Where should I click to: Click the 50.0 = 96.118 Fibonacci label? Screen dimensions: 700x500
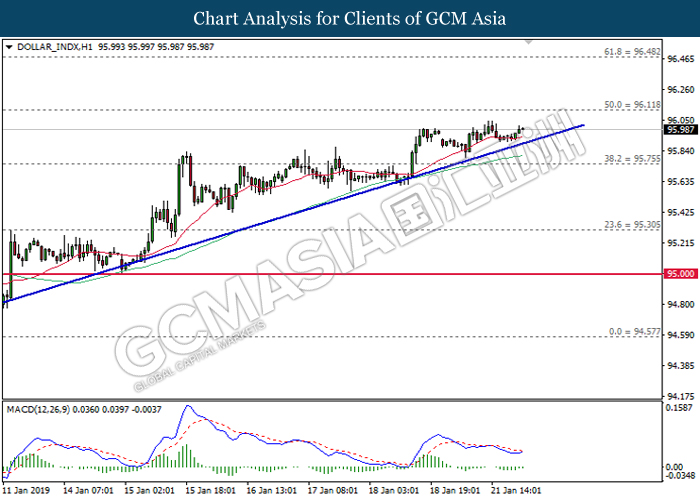pyautogui.click(x=632, y=105)
